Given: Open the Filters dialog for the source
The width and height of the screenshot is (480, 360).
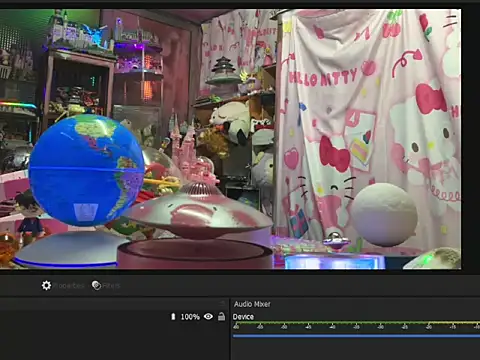Looking at the screenshot, I should (x=106, y=285).
